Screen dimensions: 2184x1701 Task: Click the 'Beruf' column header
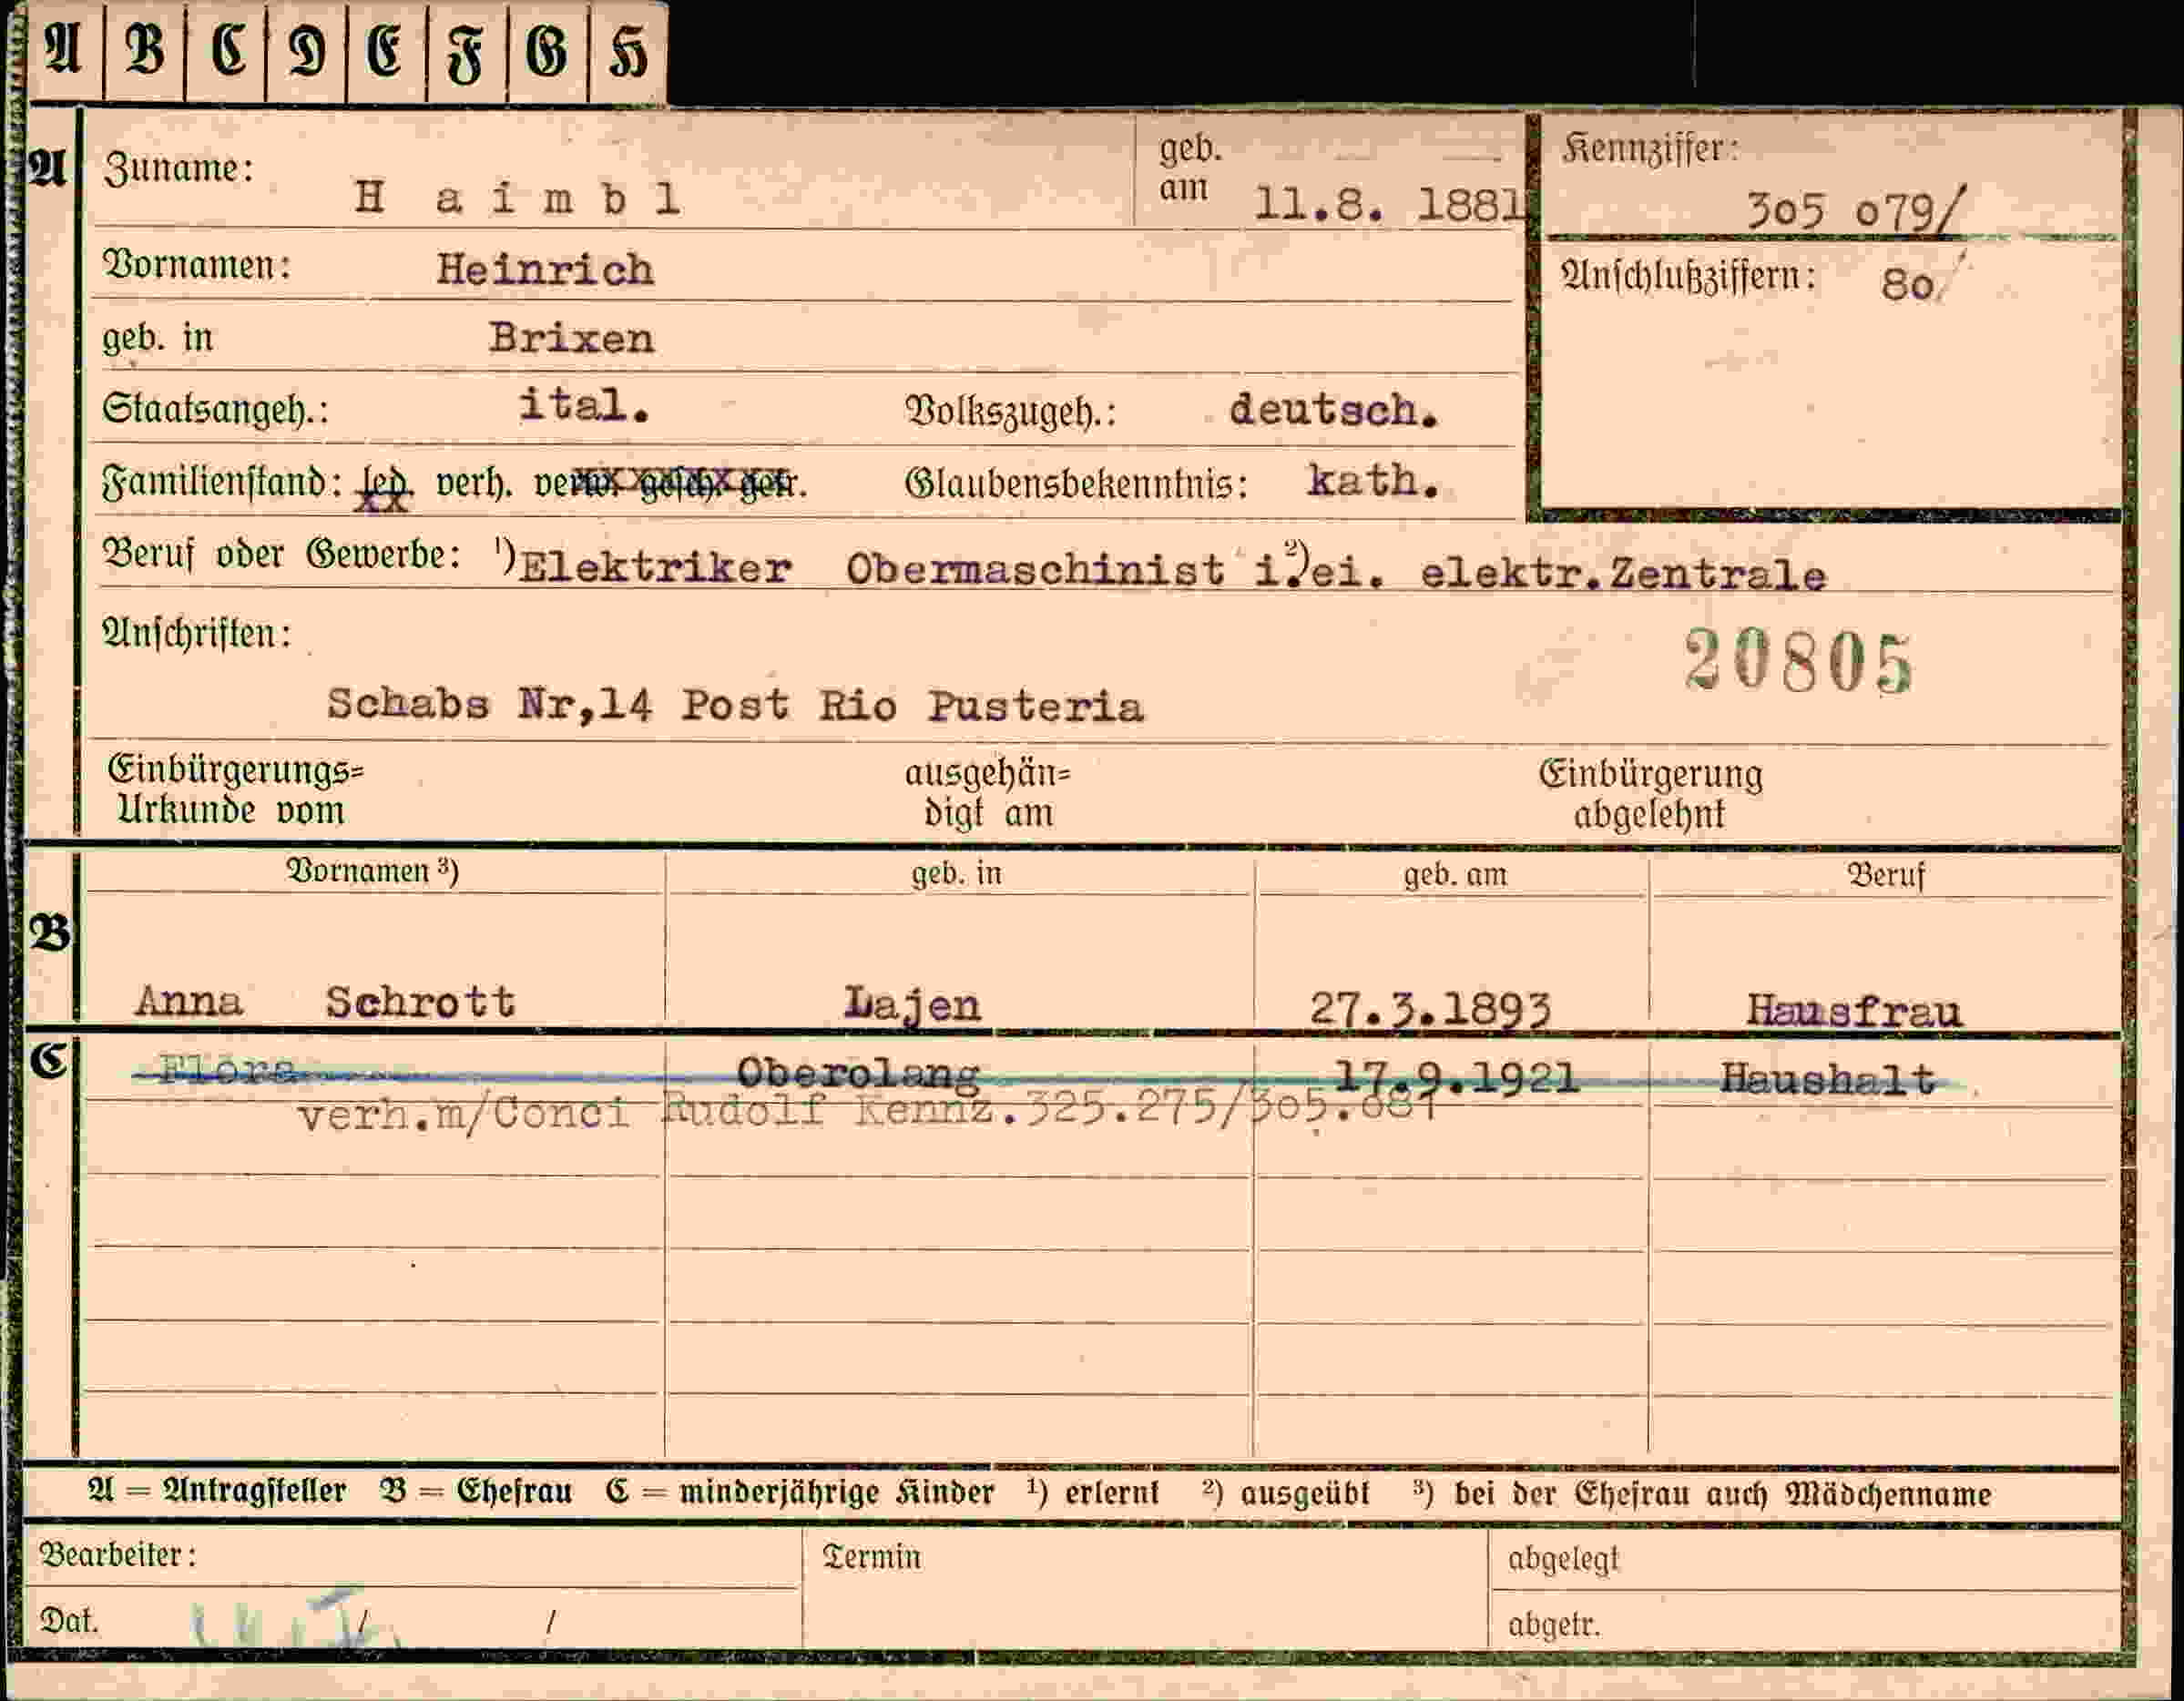1885,876
